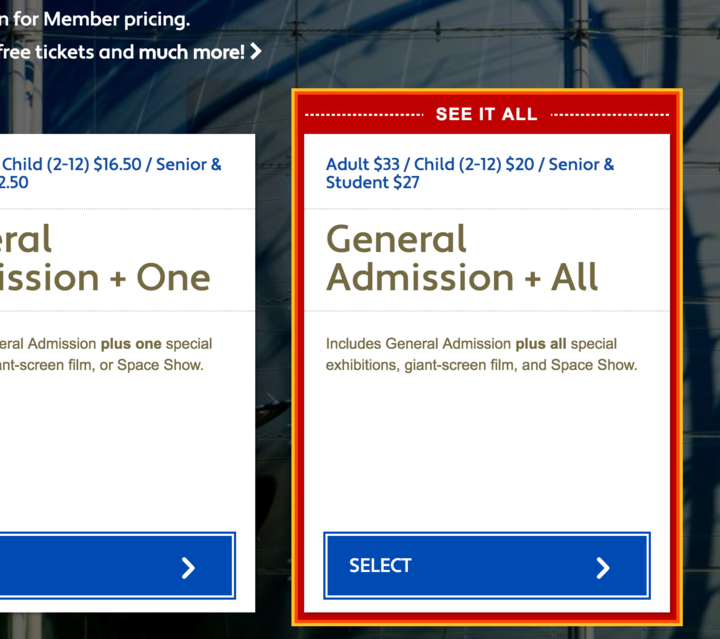Click "exhibitions, giant-screen film, and Space Show." description
This screenshot has width=720, height=639.
point(481,365)
